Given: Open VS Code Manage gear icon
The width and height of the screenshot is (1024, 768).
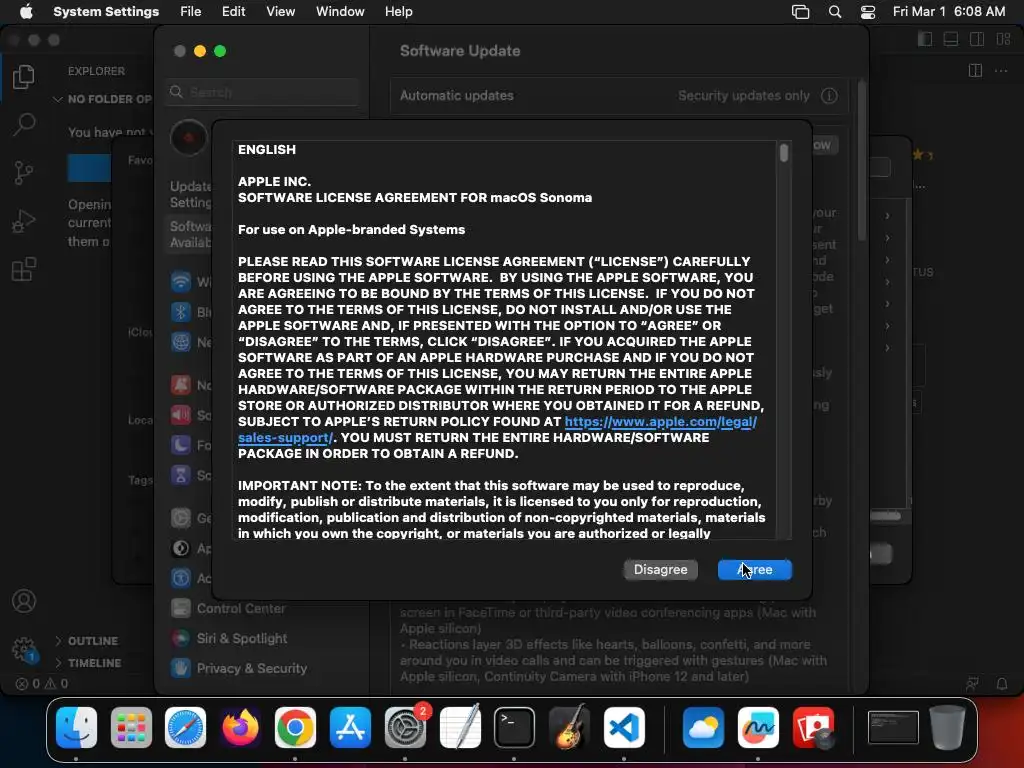Looking at the screenshot, I should [24, 648].
